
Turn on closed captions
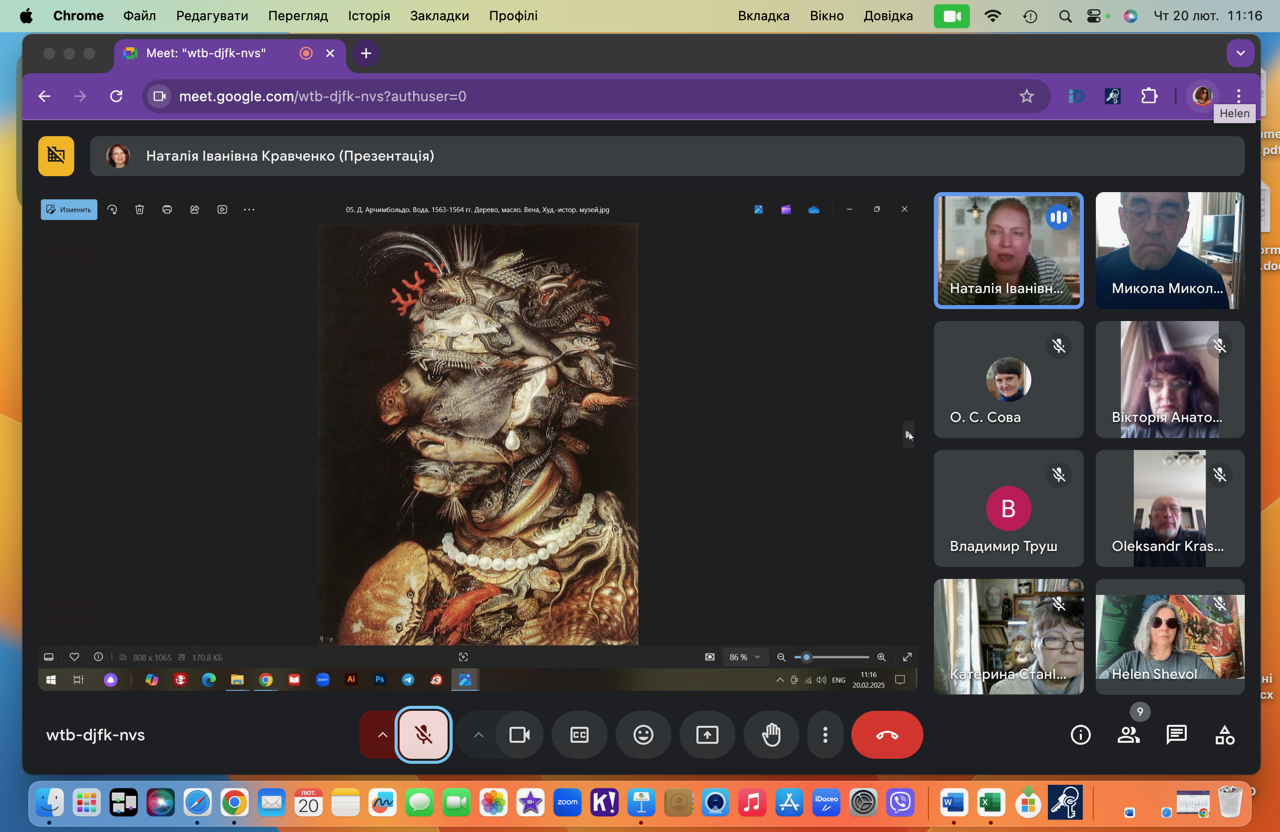[x=579, y=735]
